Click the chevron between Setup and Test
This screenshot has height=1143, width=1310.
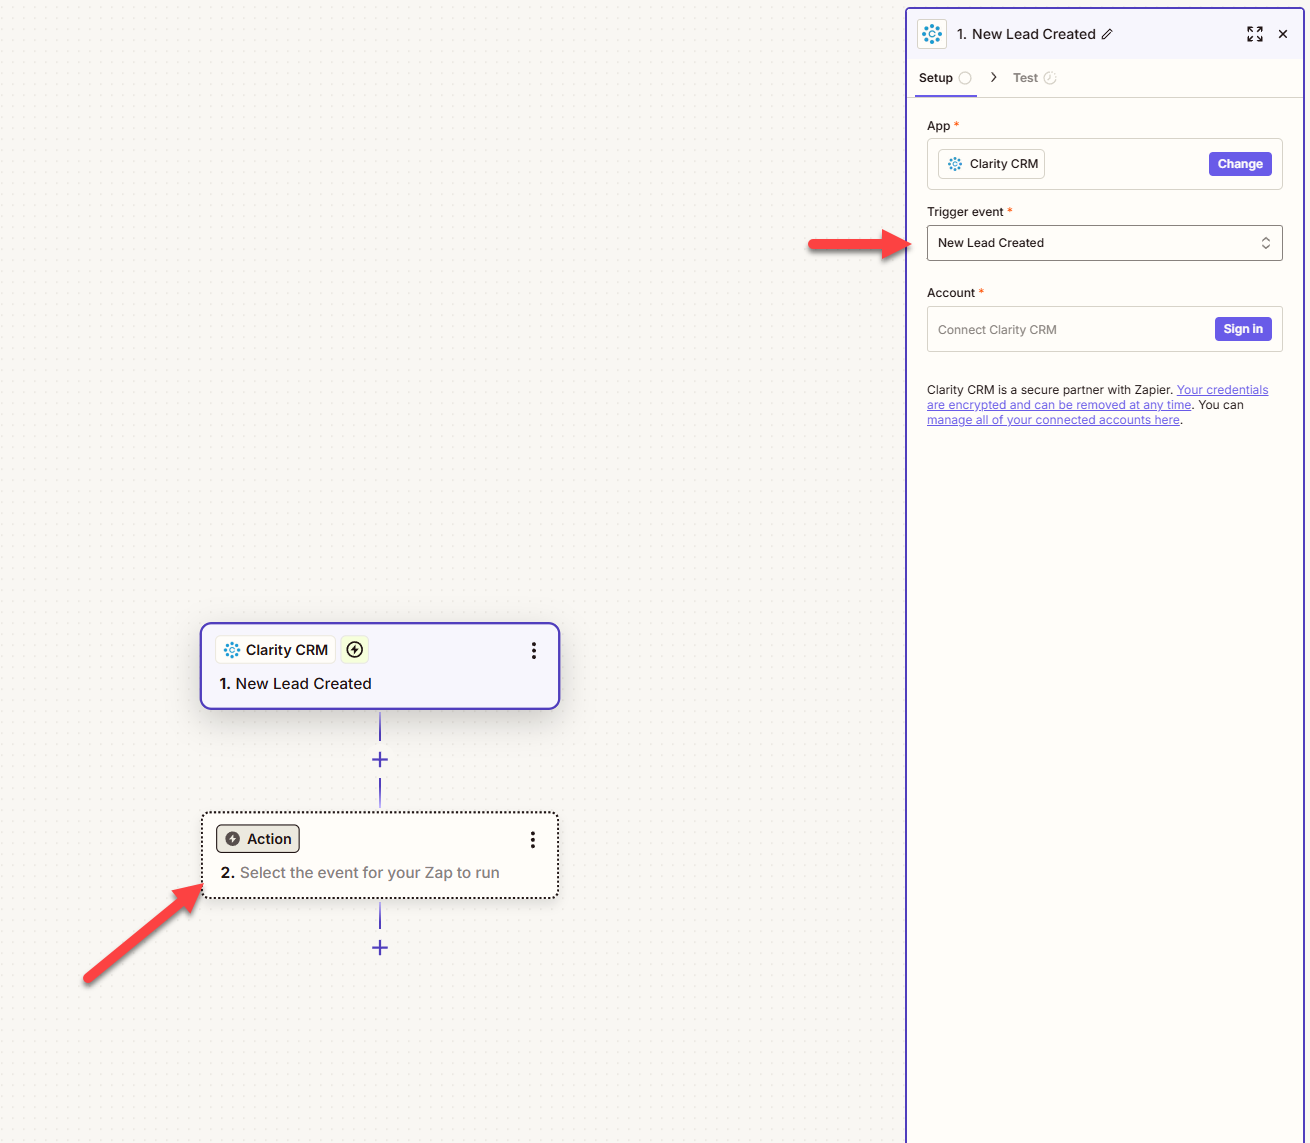[x=993, y=77]
